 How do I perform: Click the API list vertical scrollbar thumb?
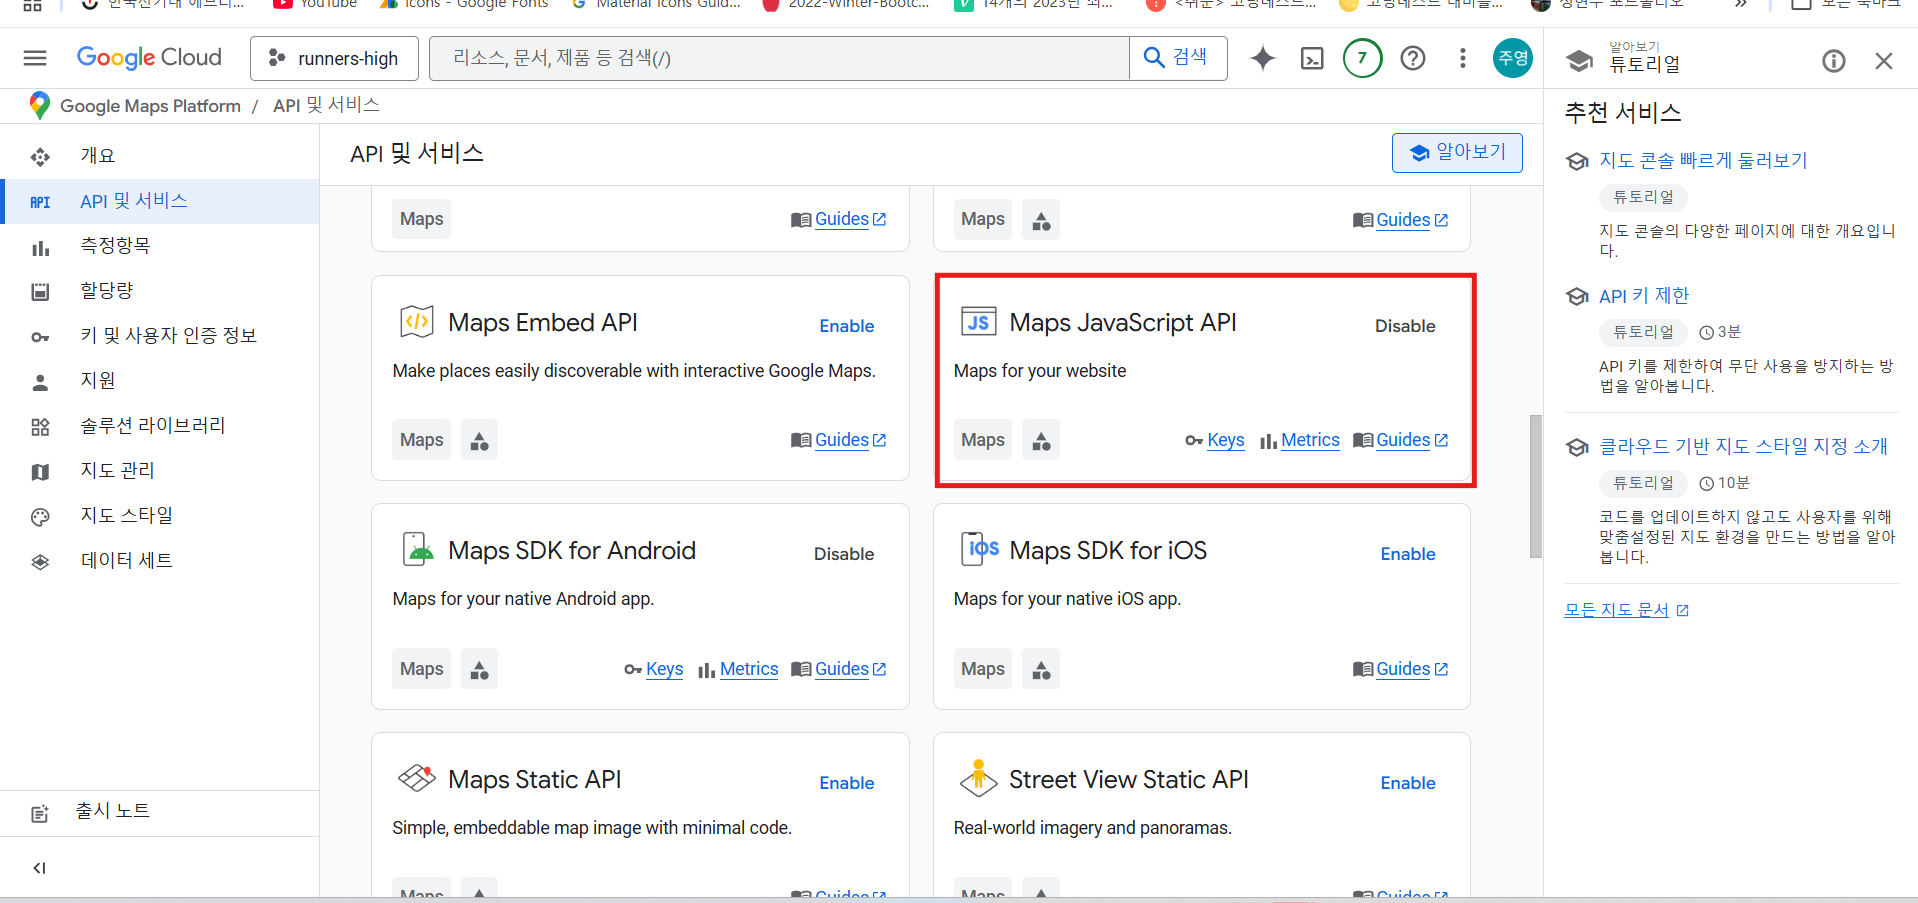(1536, 486)
